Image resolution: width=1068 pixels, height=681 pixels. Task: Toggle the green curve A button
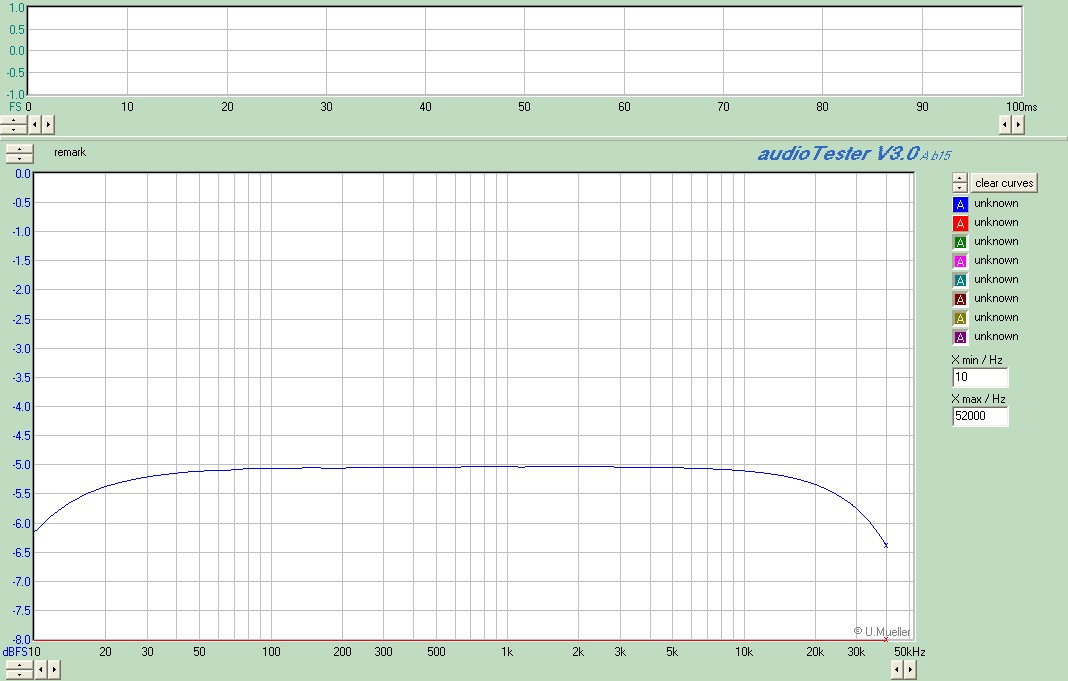[960, 242]
